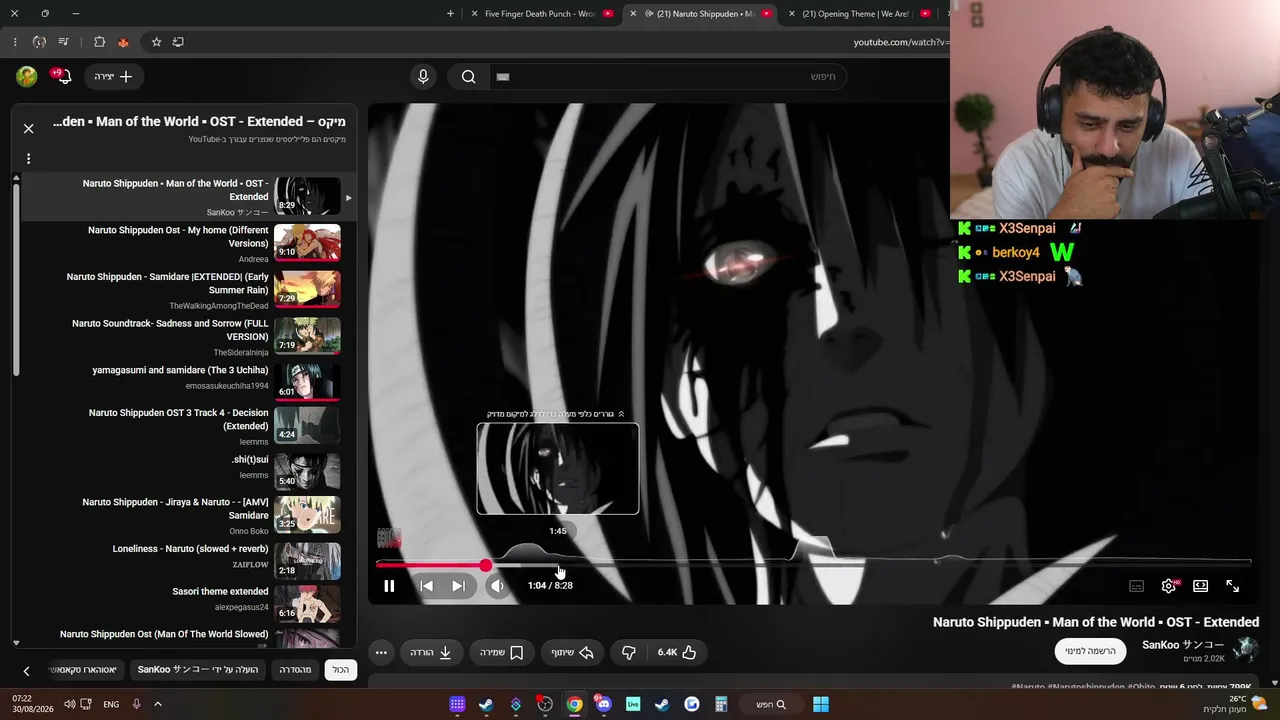Open the Calculator from the taskbar

tap(721, 705)
